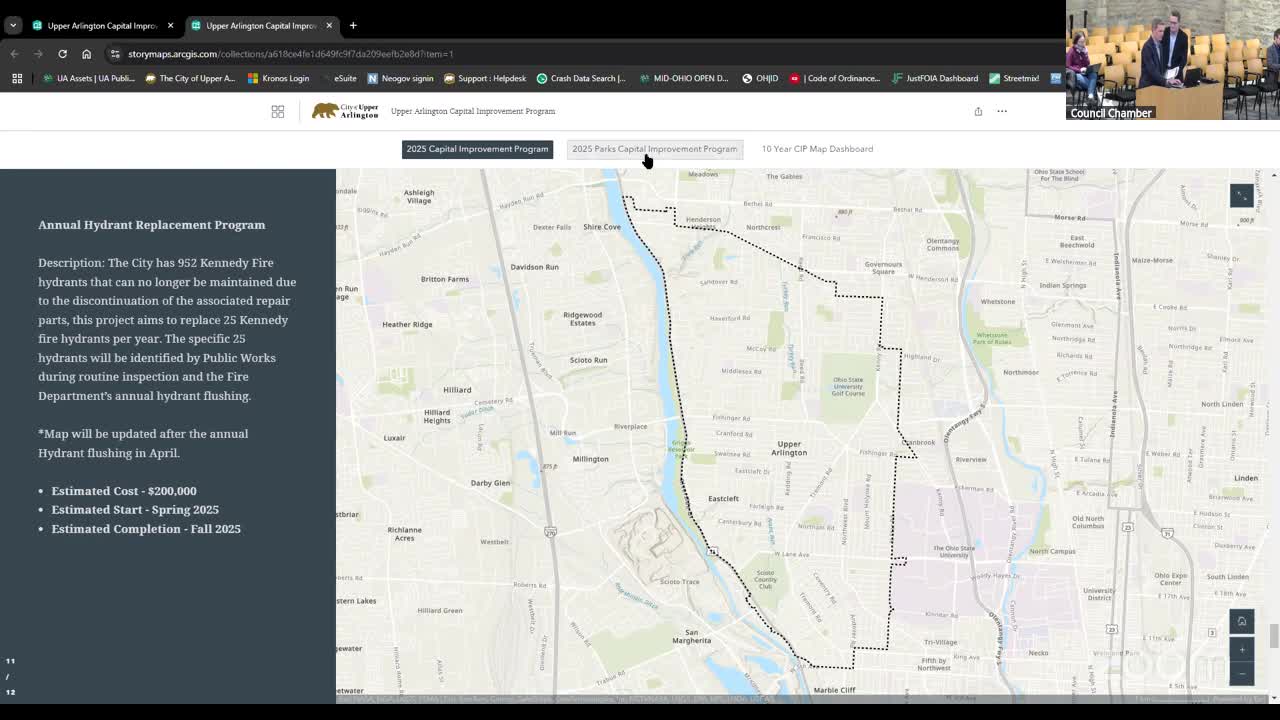
Task: Zoom in on the map
Action: (1241, 650)
